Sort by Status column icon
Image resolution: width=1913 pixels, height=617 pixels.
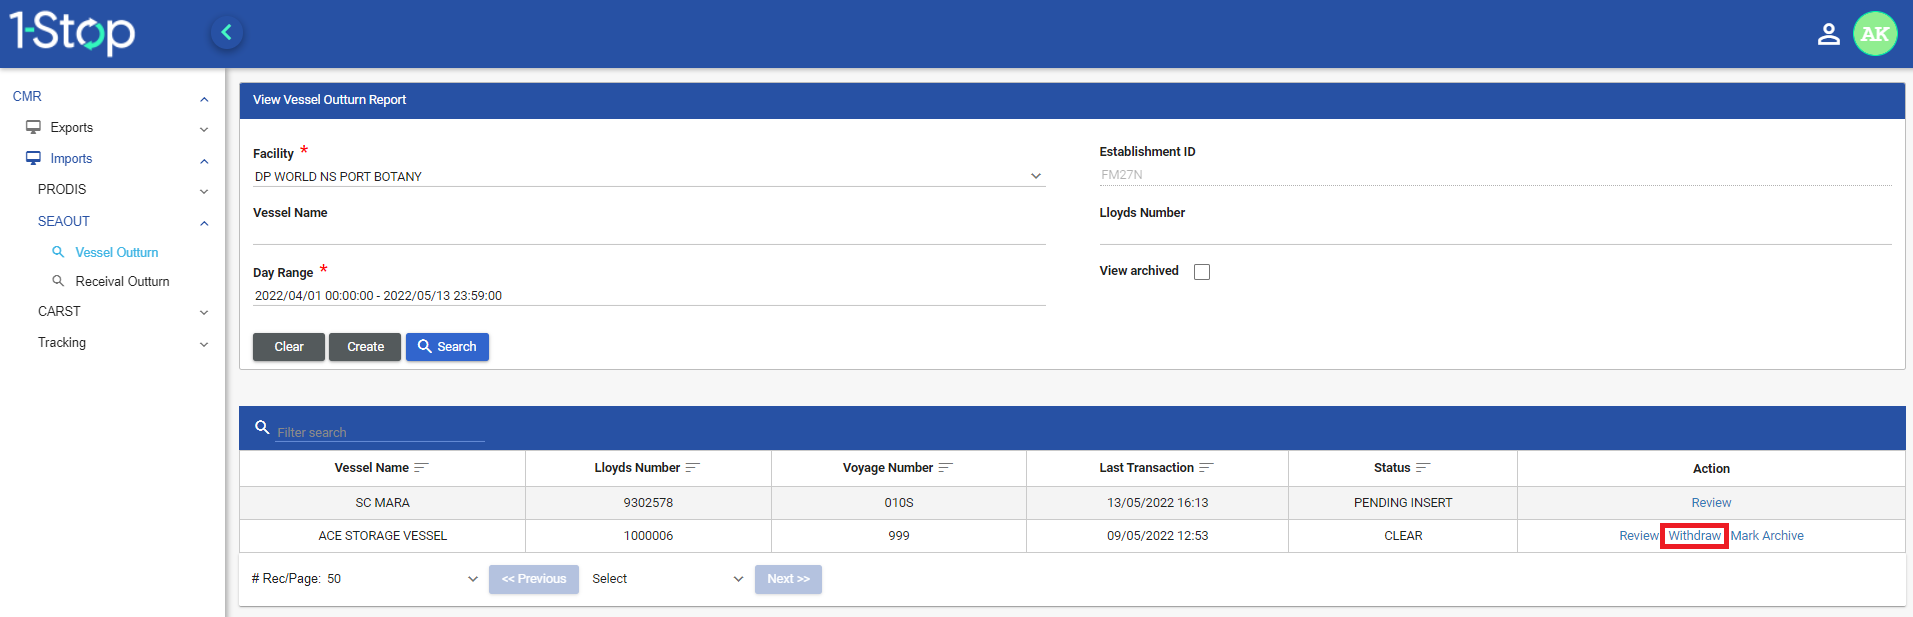click(1423, 468)
